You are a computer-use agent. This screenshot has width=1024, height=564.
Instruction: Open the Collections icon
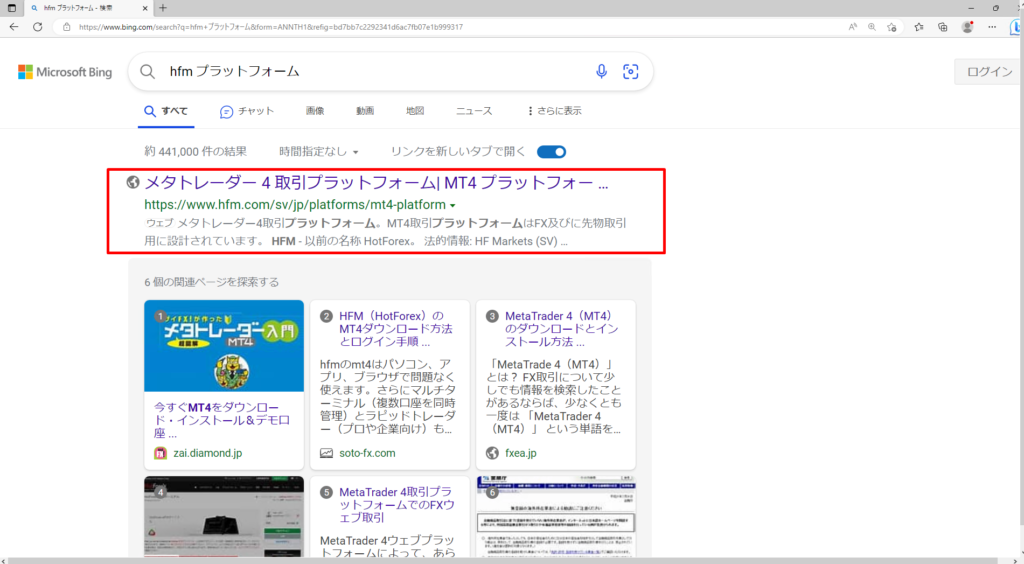942,27
